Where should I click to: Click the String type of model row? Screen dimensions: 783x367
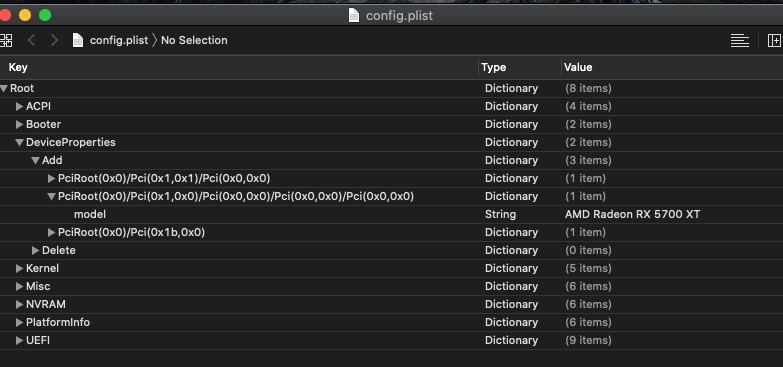point(500,214)
